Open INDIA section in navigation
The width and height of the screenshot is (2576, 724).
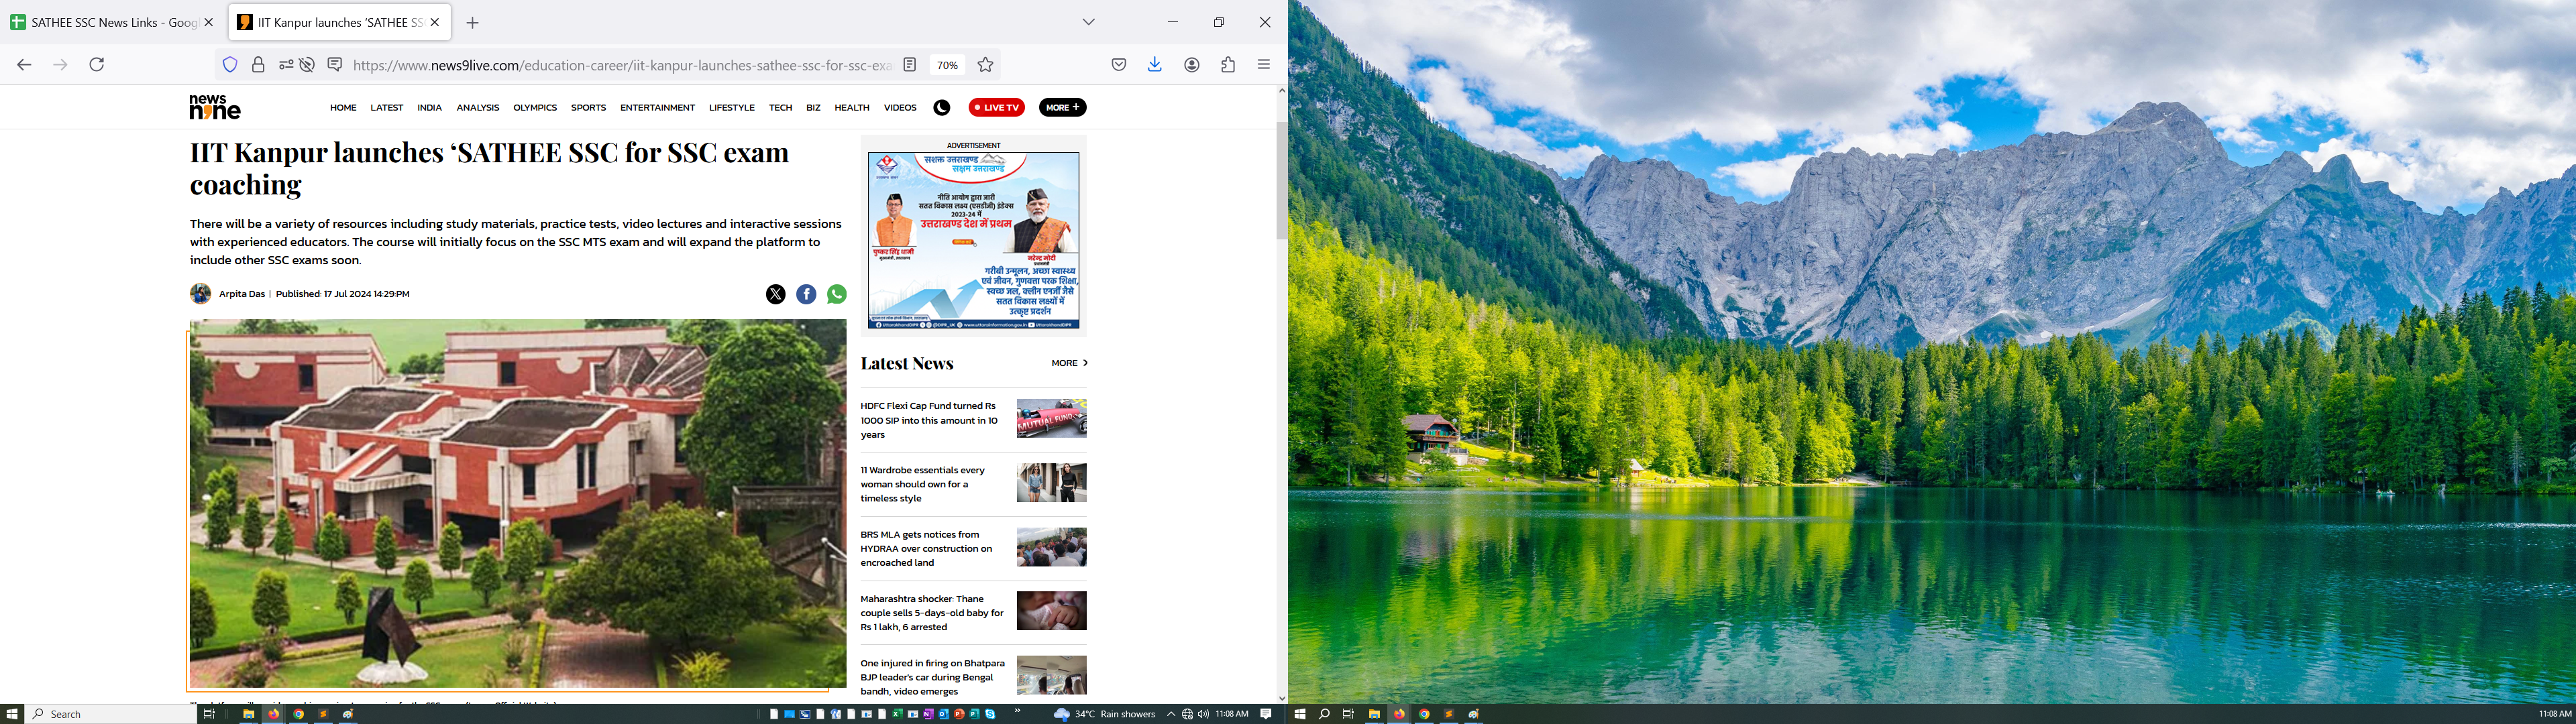coord(430,108)
